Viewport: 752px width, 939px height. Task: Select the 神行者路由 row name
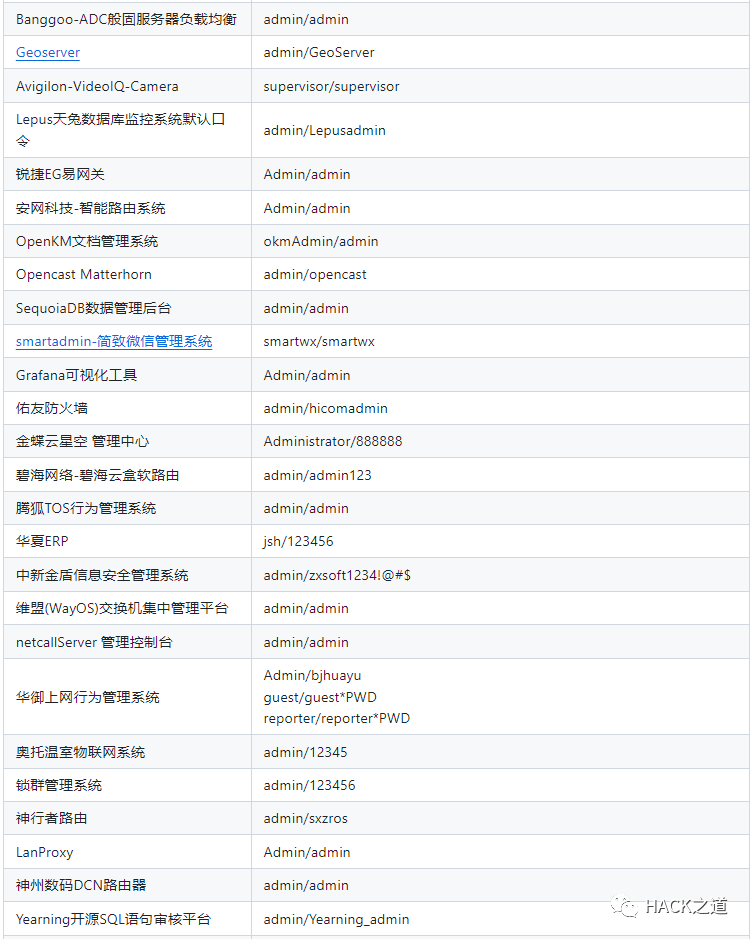(x=51, y=818)
